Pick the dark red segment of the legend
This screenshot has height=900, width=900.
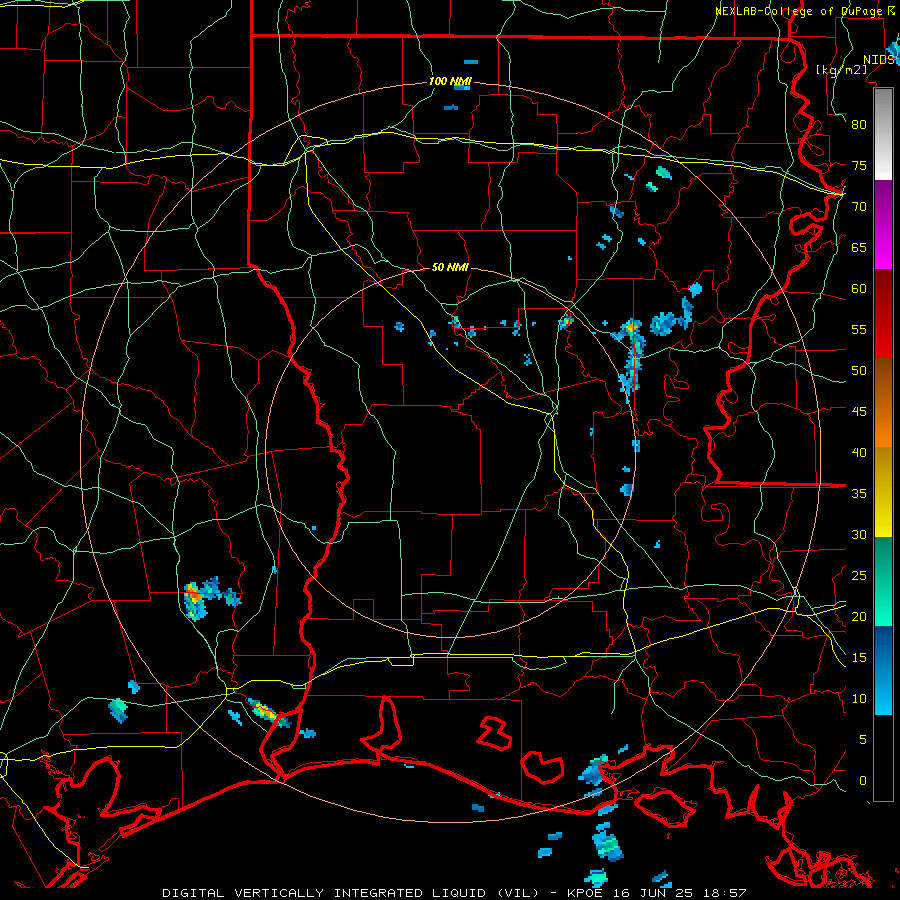tap(883, 314)
